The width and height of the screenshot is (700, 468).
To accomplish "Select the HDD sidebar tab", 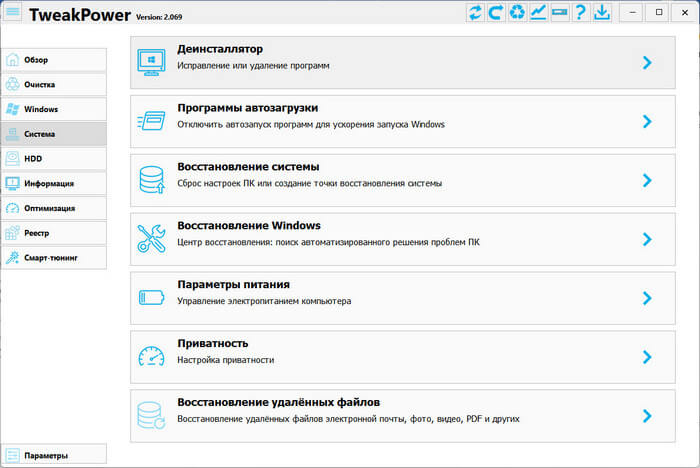I will [53, 159].
